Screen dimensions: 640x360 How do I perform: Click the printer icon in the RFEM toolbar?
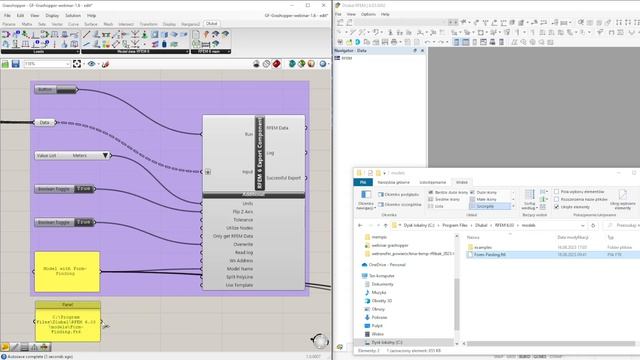394,42
